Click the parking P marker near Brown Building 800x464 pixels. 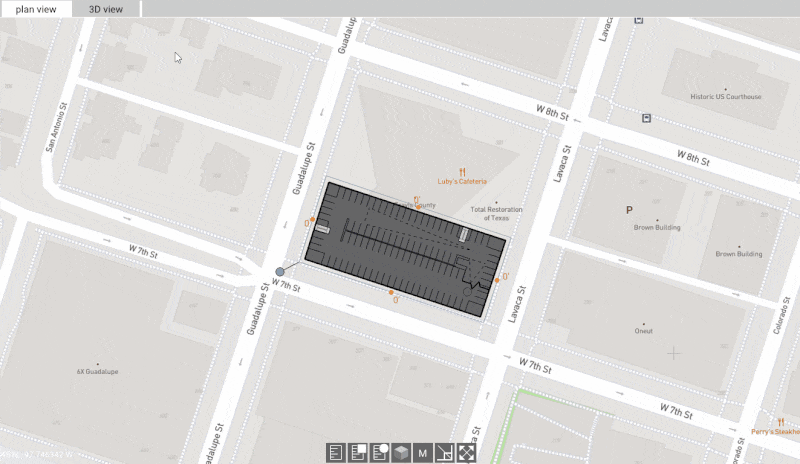coord(629,210)
